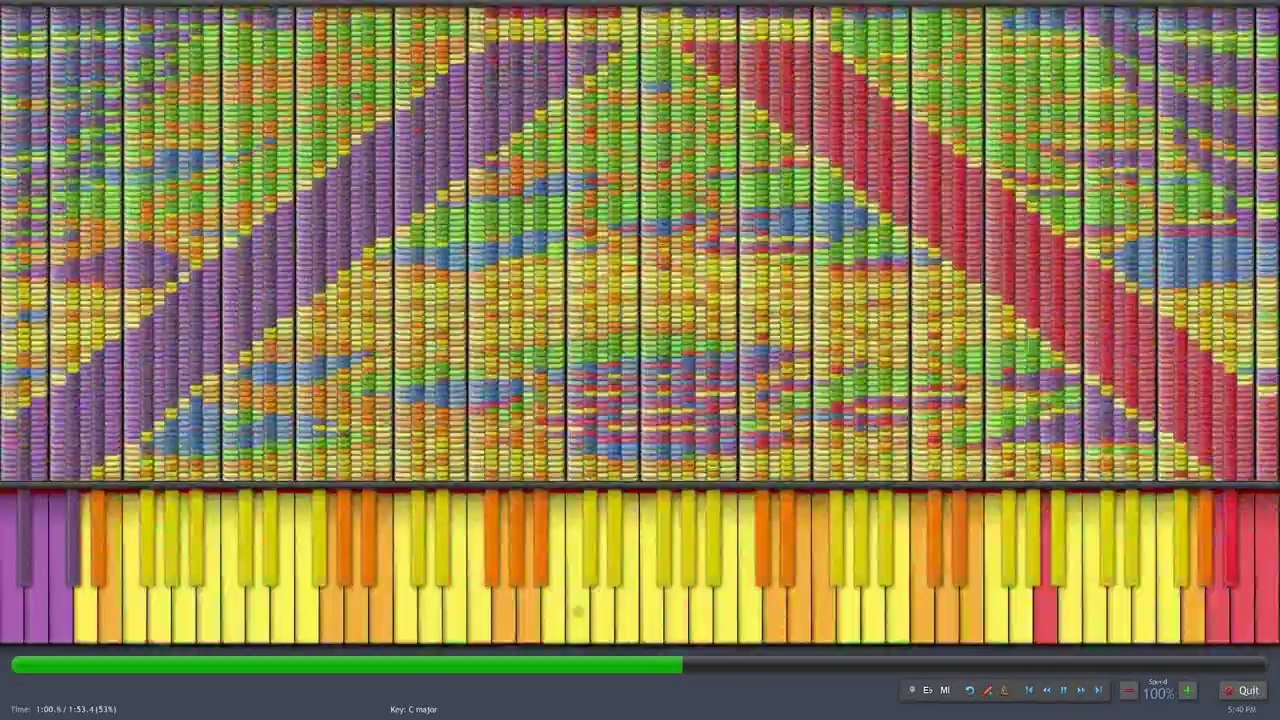Click the 100% speed value
1280x720 pixels.
pos(1158,694)
